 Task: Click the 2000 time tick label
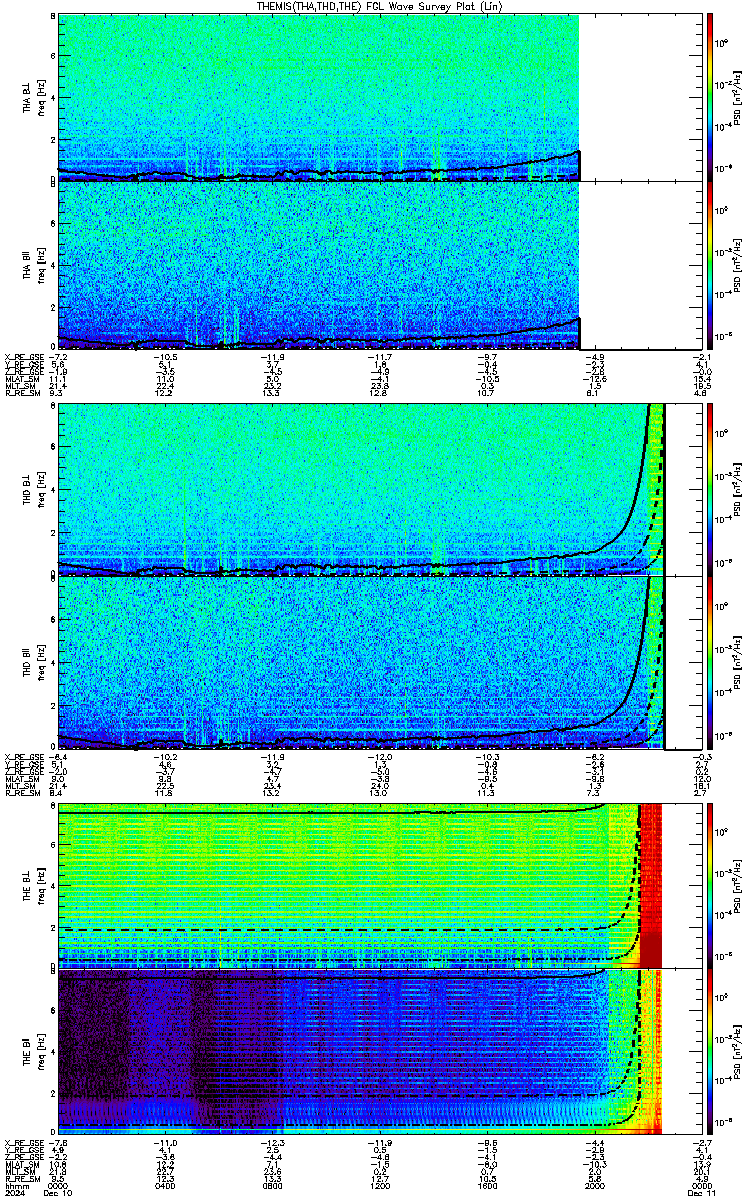[x=593, y=1185]
